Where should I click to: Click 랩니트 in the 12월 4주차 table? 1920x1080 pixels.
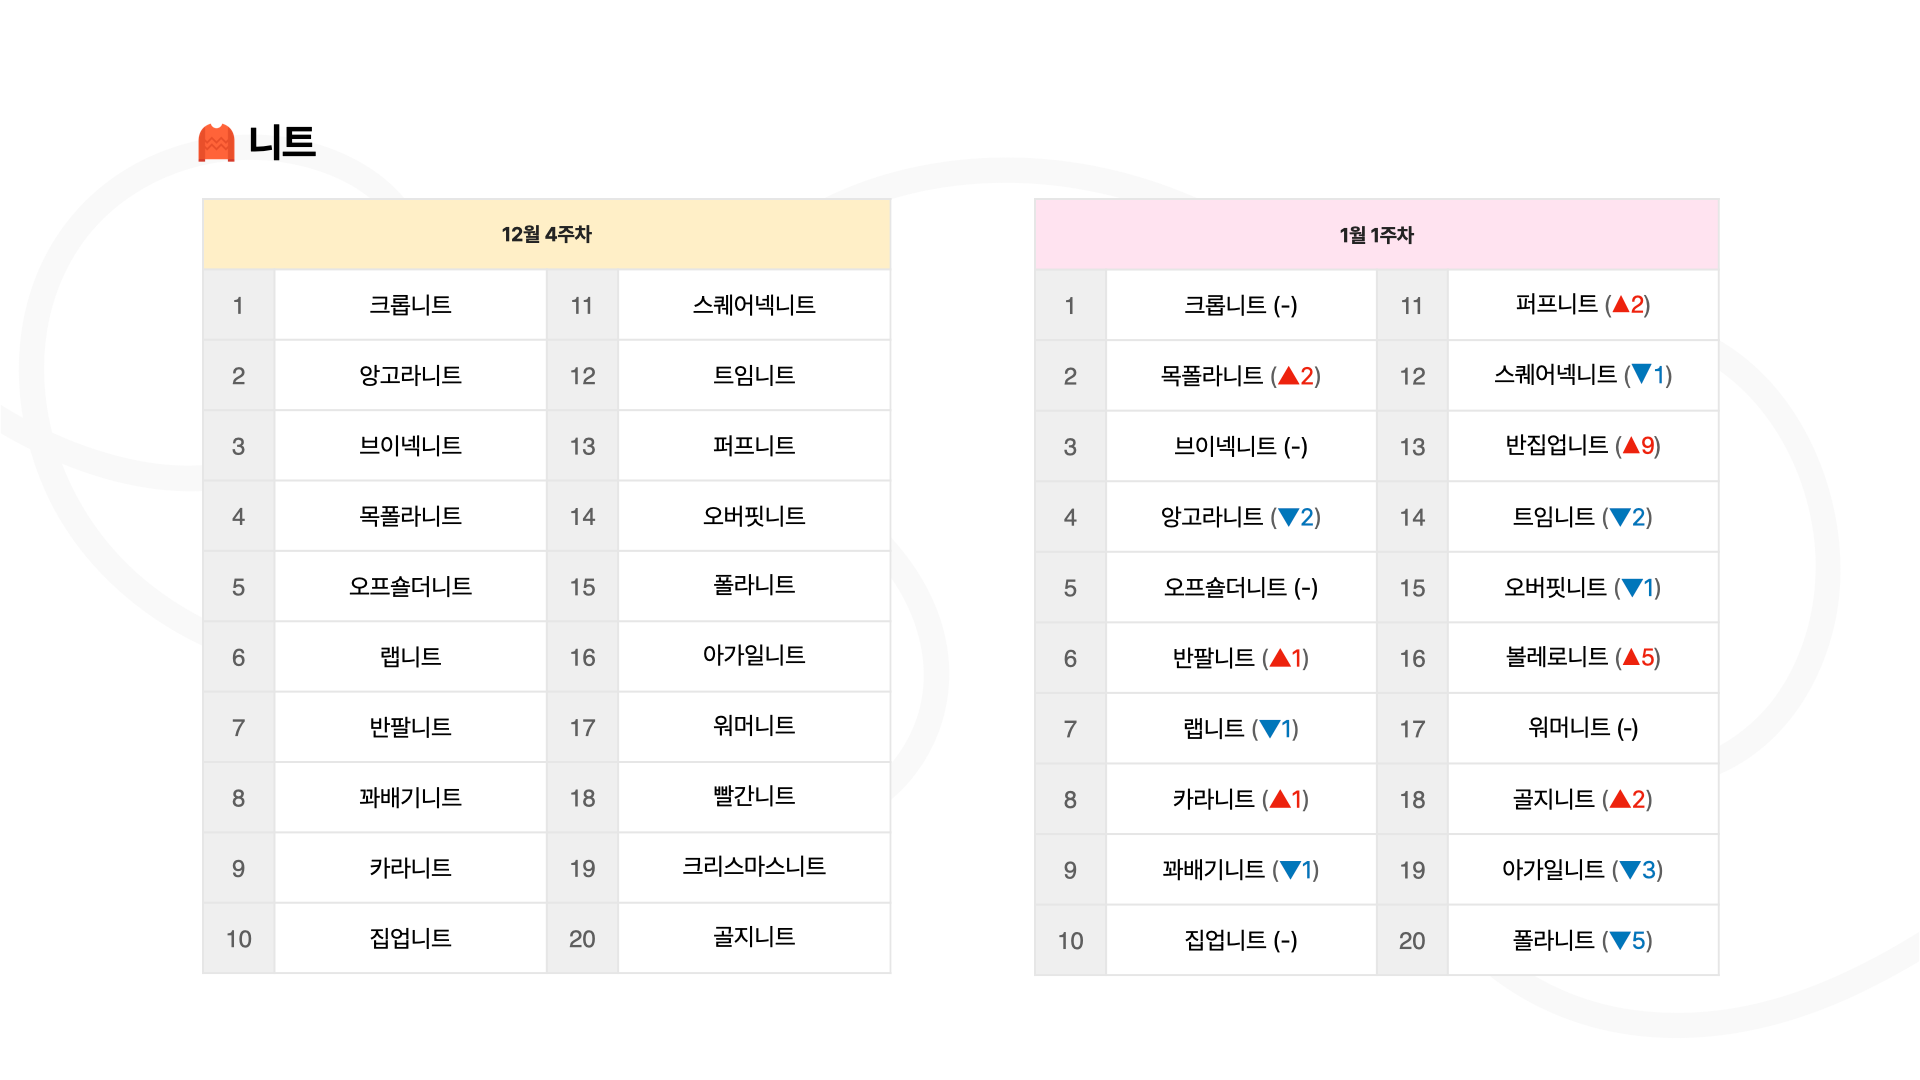pyautogui.click(x=410, y=657)
